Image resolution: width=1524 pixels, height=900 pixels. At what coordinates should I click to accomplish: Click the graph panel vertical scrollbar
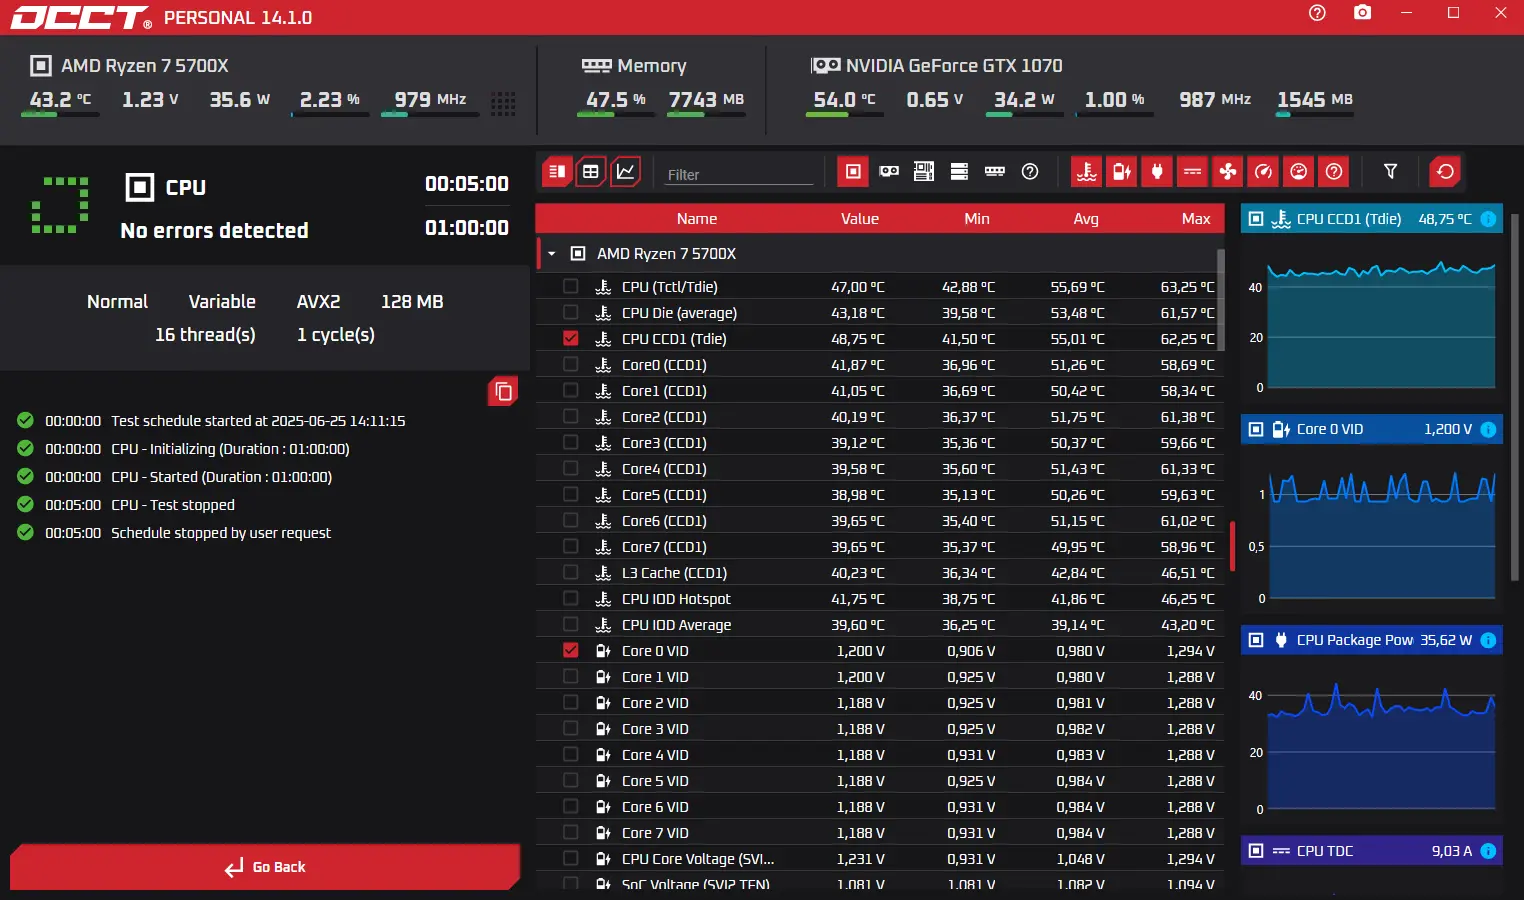1514,396
